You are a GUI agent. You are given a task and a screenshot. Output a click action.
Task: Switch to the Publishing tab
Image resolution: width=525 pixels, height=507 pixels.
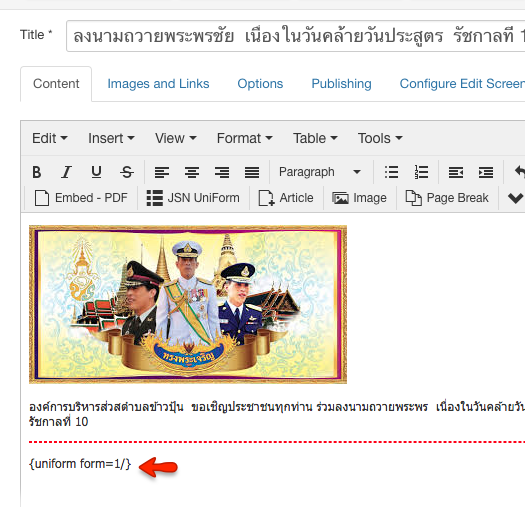[x=341, y=84]
